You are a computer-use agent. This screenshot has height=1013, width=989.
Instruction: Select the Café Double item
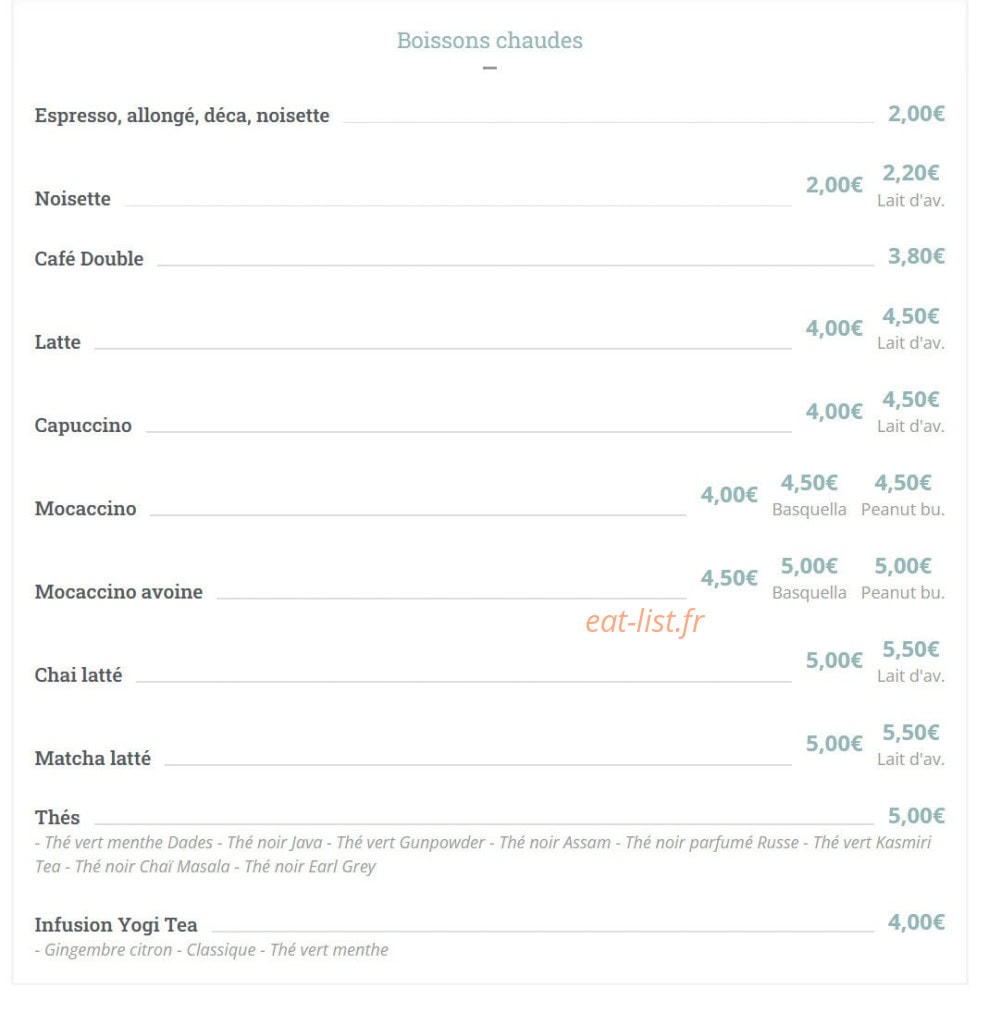tap(90, 260)
